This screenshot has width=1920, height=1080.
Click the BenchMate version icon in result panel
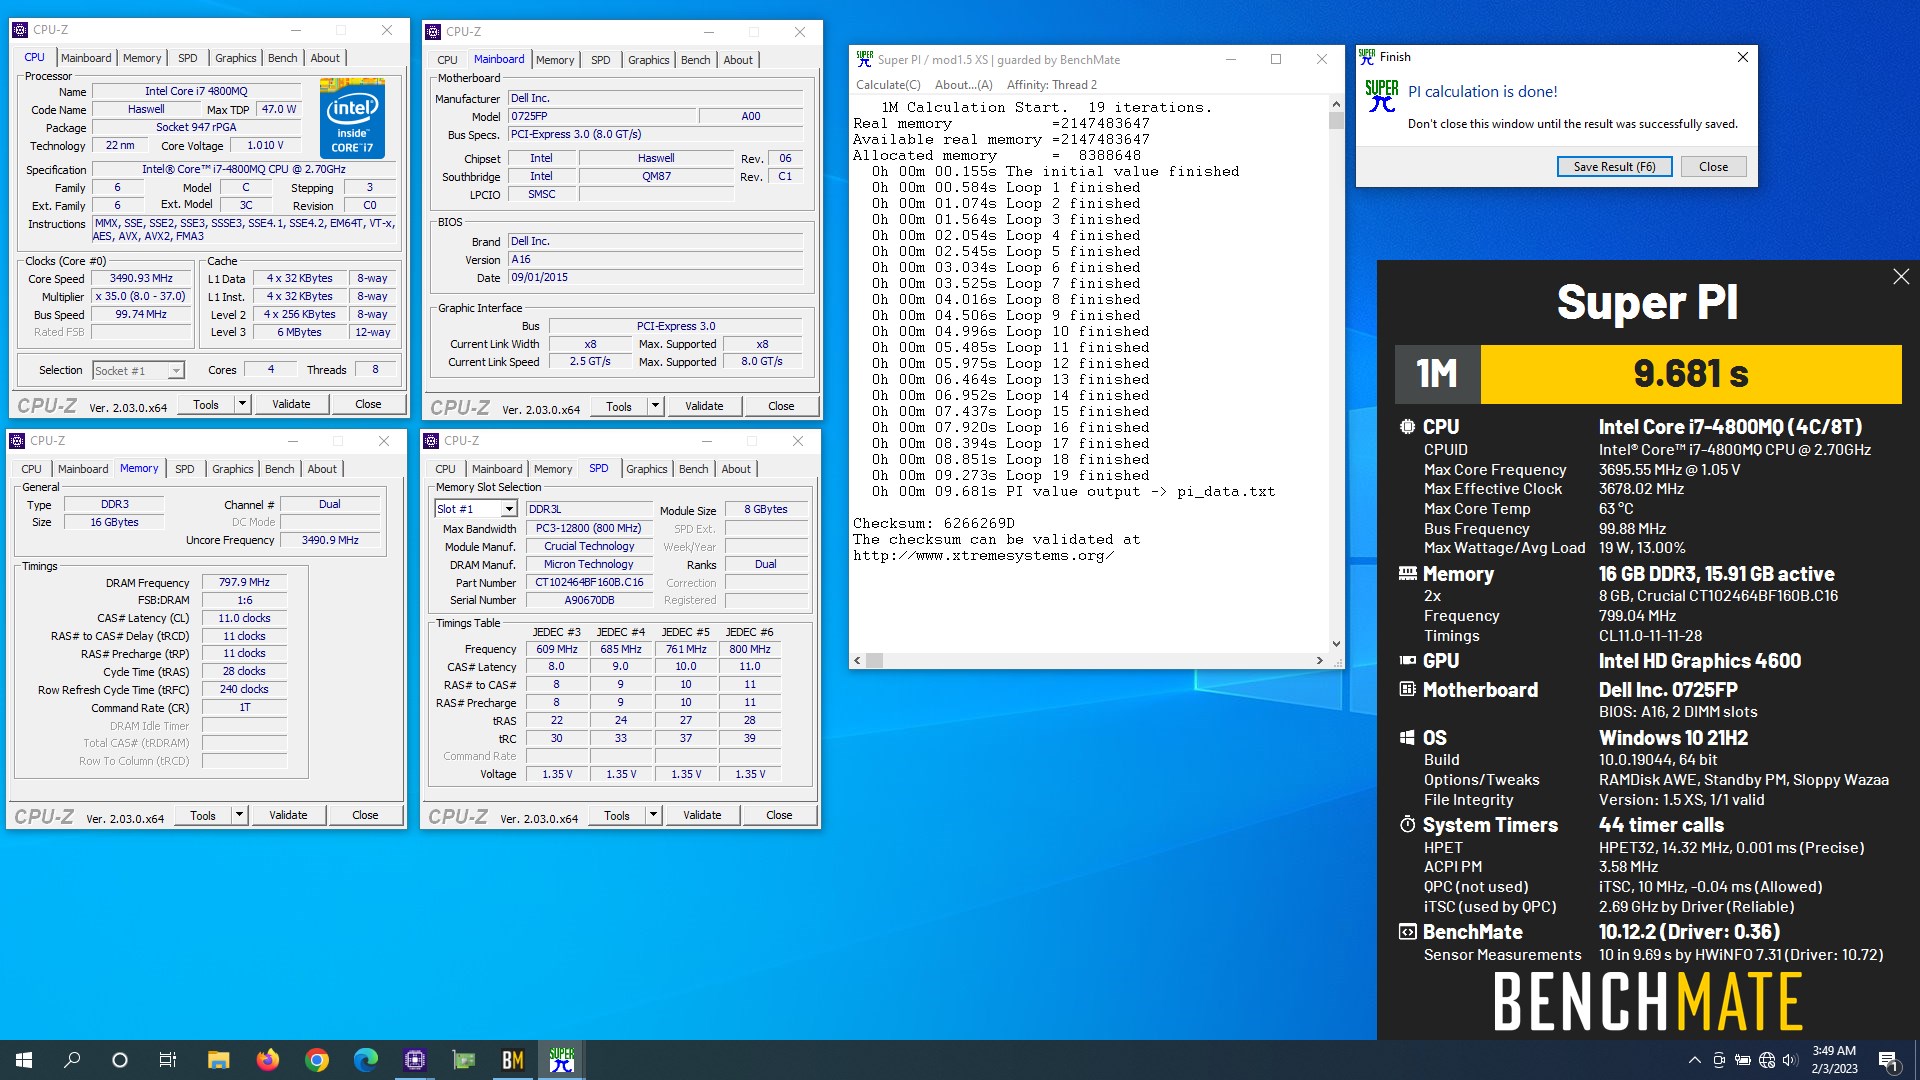1407,932
